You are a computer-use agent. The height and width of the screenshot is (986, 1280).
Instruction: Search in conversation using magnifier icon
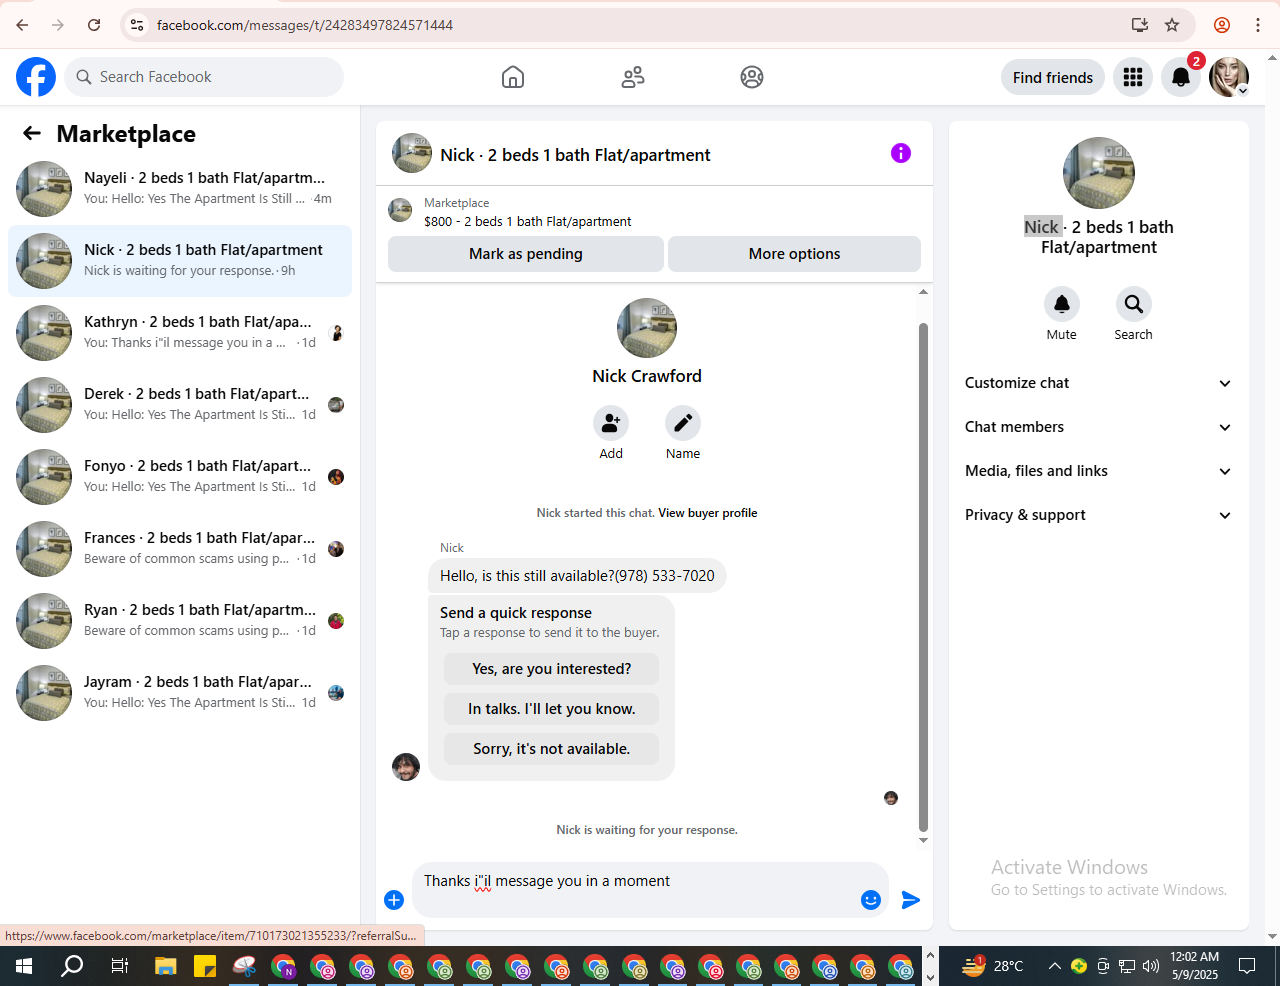[x=1134, y=304]
